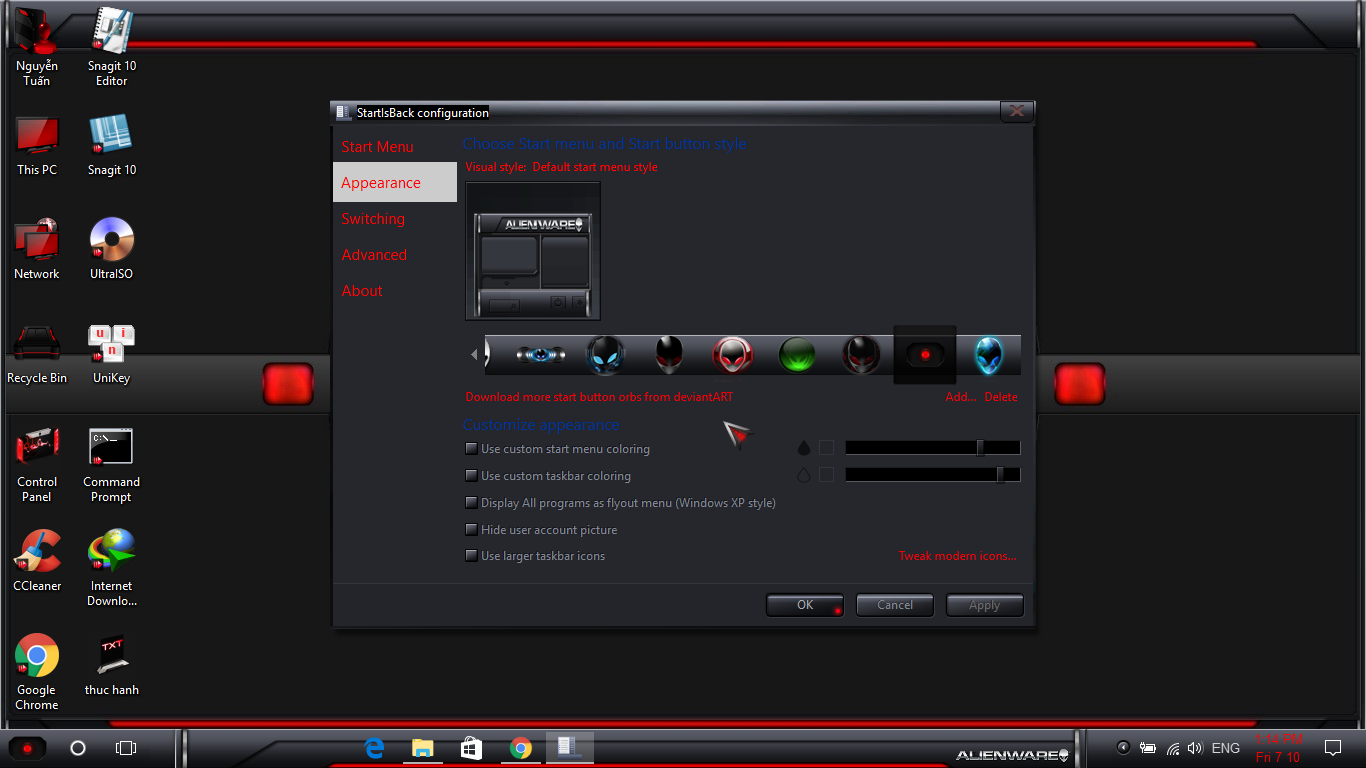Open File Explorer from the taskbar

click(423, 748)
